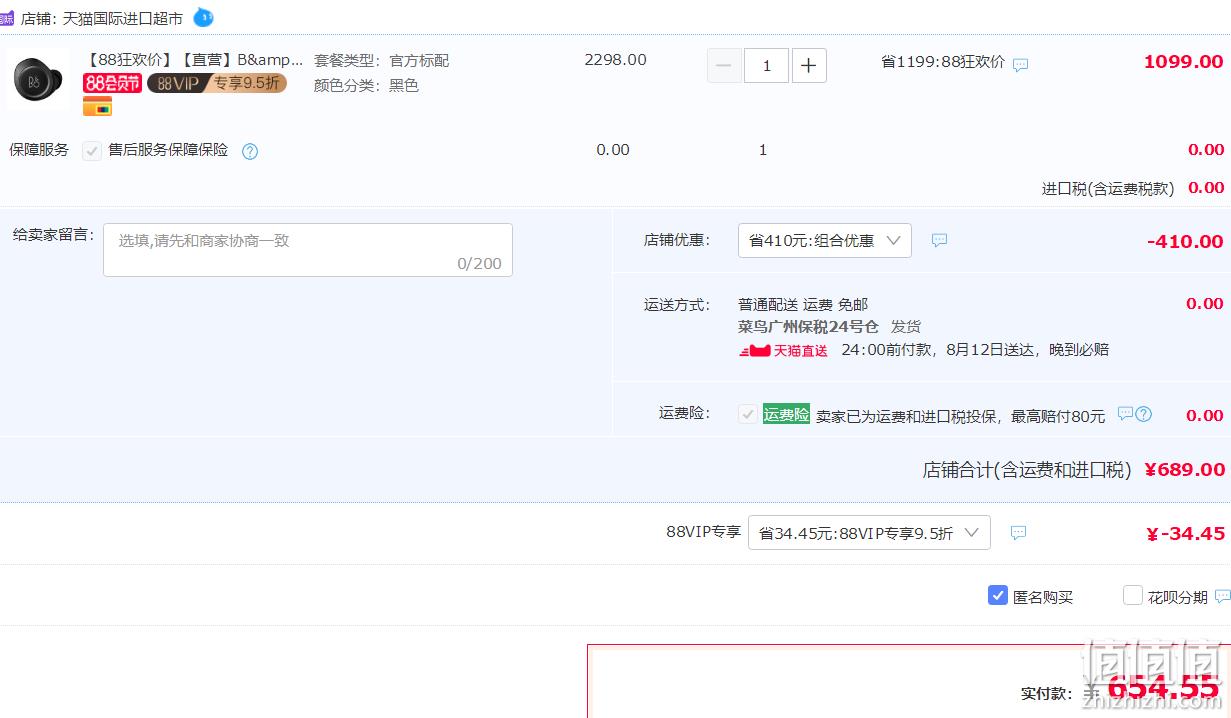The image size is (1231, 718).
Task: Click the comment icon next to 店铺优惠 dropdown
Action: click(939, 240)
